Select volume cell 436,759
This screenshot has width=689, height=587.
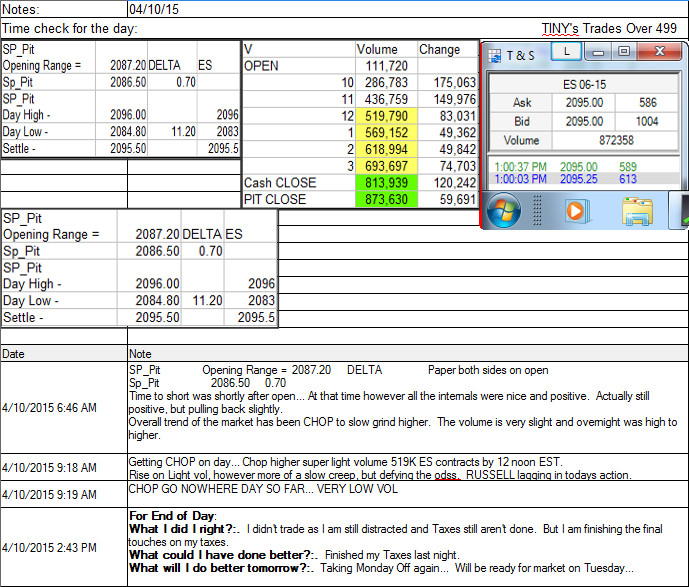click(386, 99)
